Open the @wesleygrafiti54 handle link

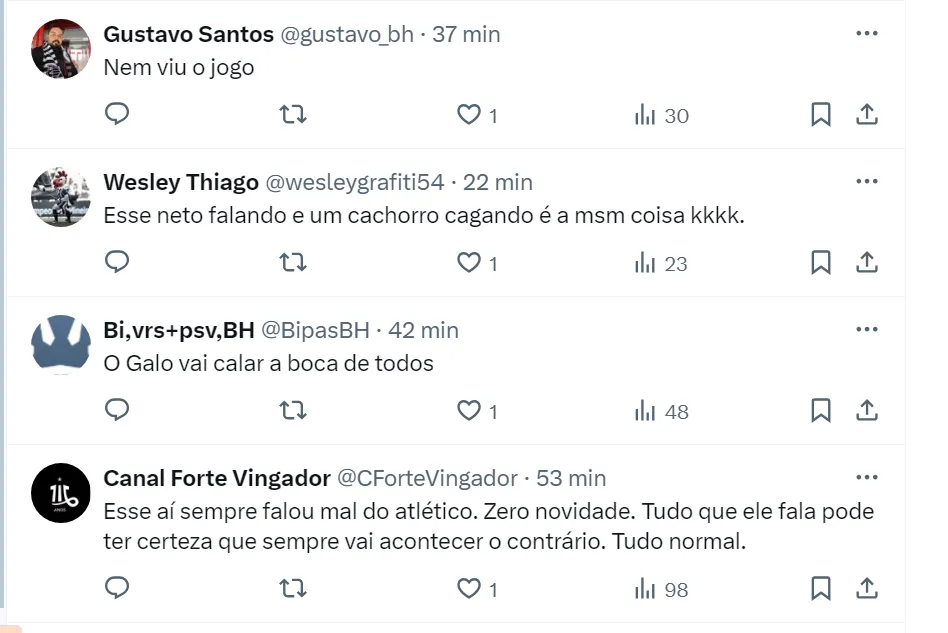354,182
